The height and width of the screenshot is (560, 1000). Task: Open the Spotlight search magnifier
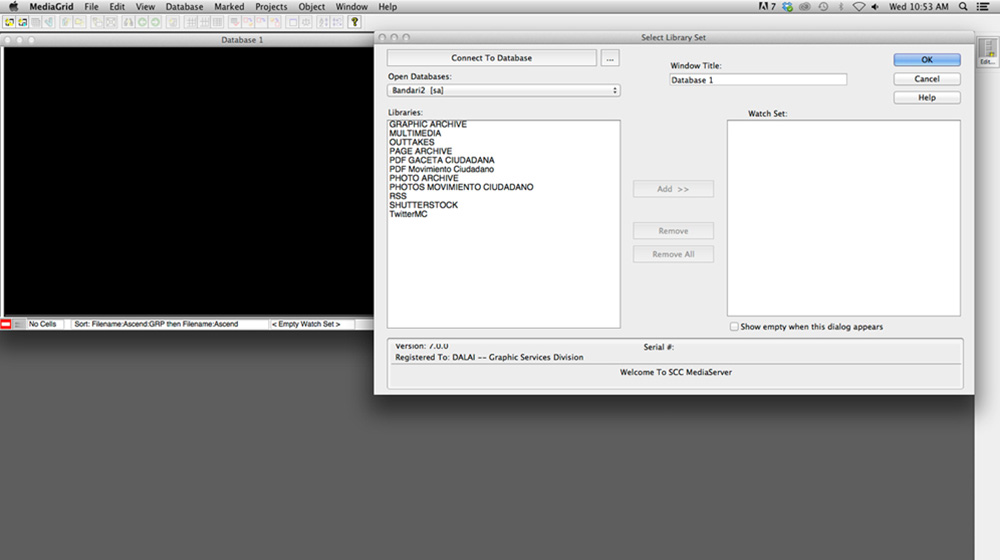pos(963,7)
